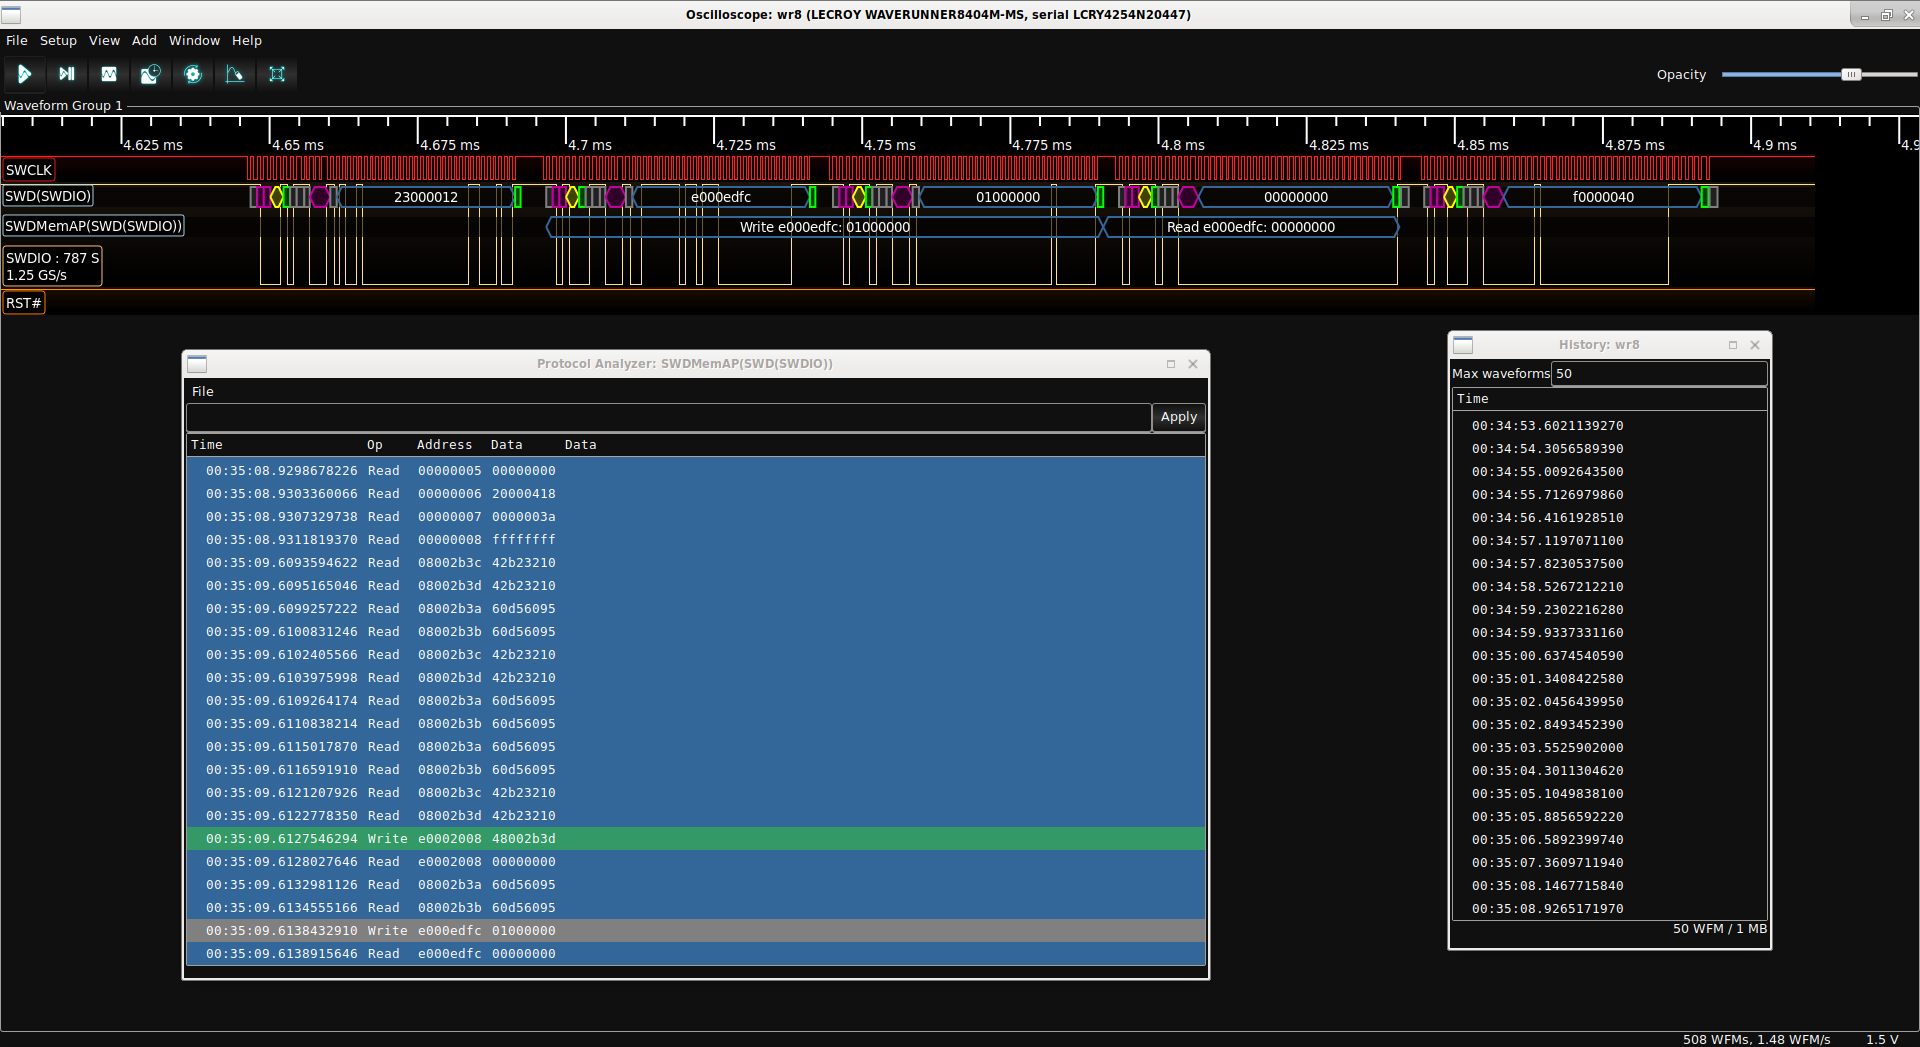1920x1047 pixels.
Task: Click the 4.8 ms mark on the timeline
Action: 1182,145
